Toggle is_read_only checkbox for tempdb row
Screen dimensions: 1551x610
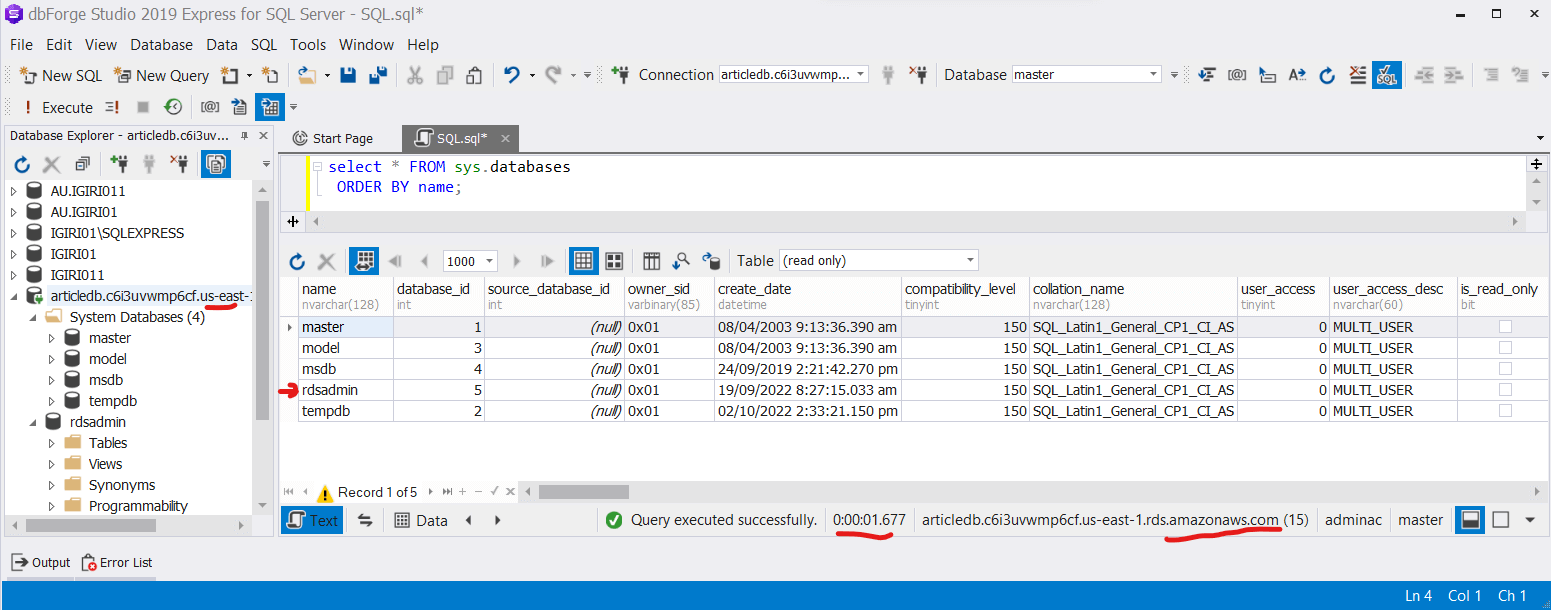click(1505, 411)
